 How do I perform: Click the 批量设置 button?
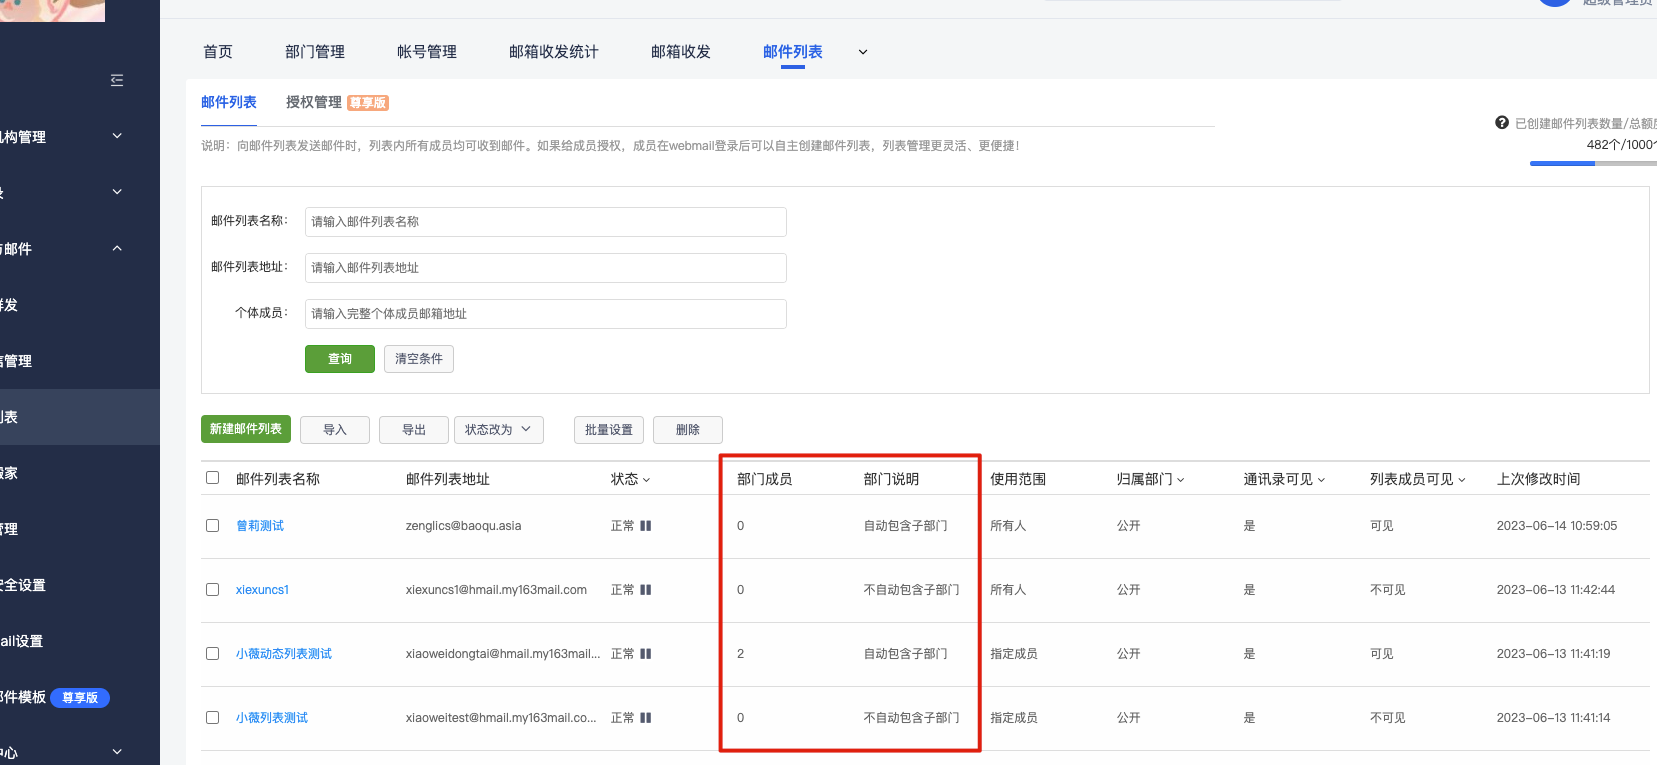click(609, 430)
